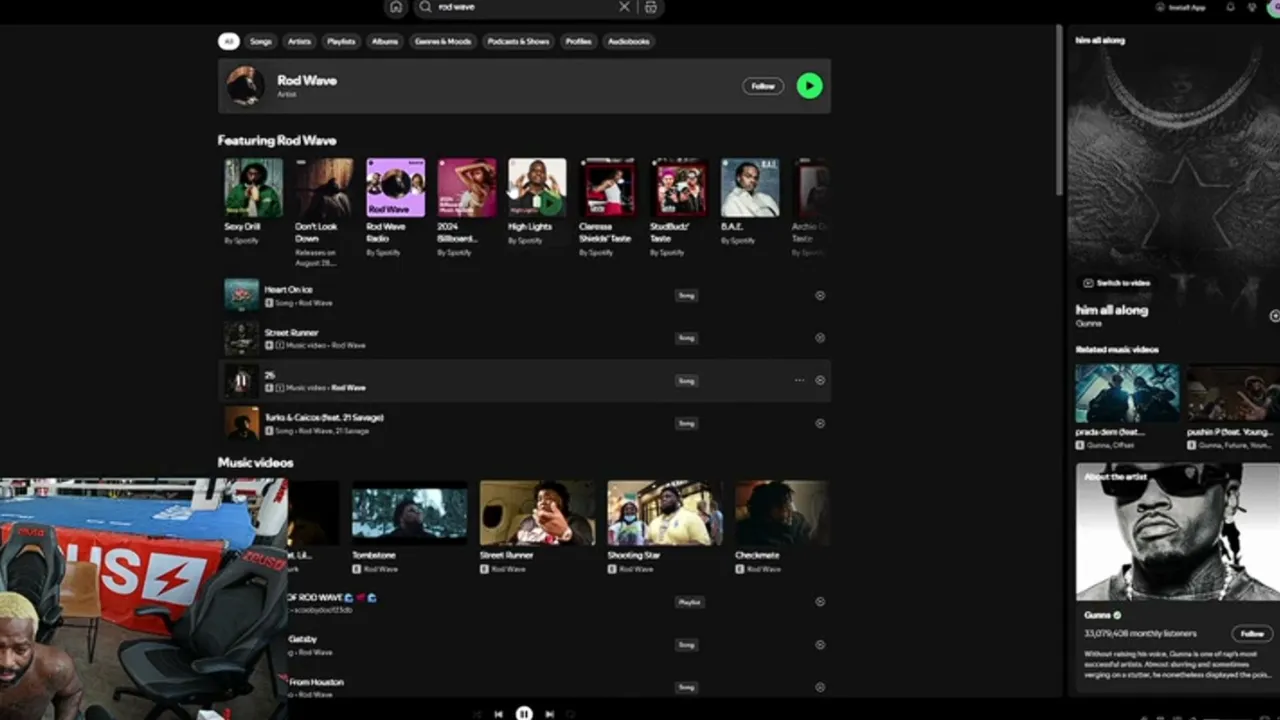This screenshot has width=1280, height=720.
Task: Switch to the Profiles filter
Action: (x=578, y=41)
